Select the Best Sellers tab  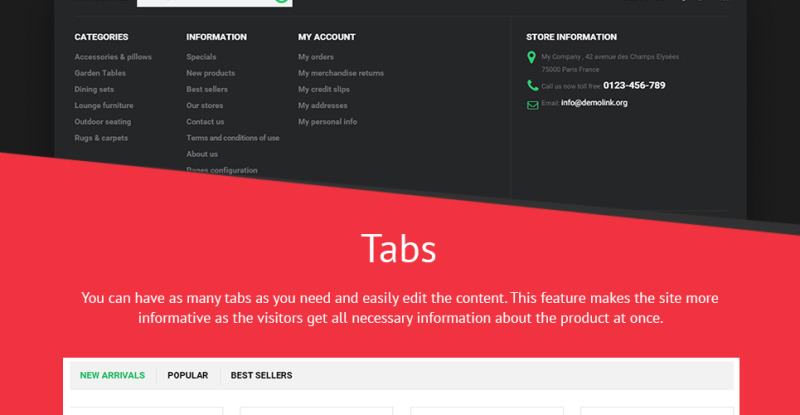(x=261, y=376)
